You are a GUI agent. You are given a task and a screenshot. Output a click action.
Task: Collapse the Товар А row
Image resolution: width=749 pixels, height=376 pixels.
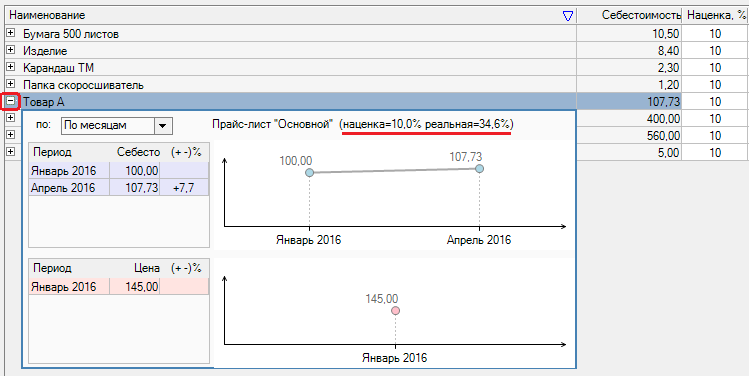pyautogui.click(x=11, y=101)
